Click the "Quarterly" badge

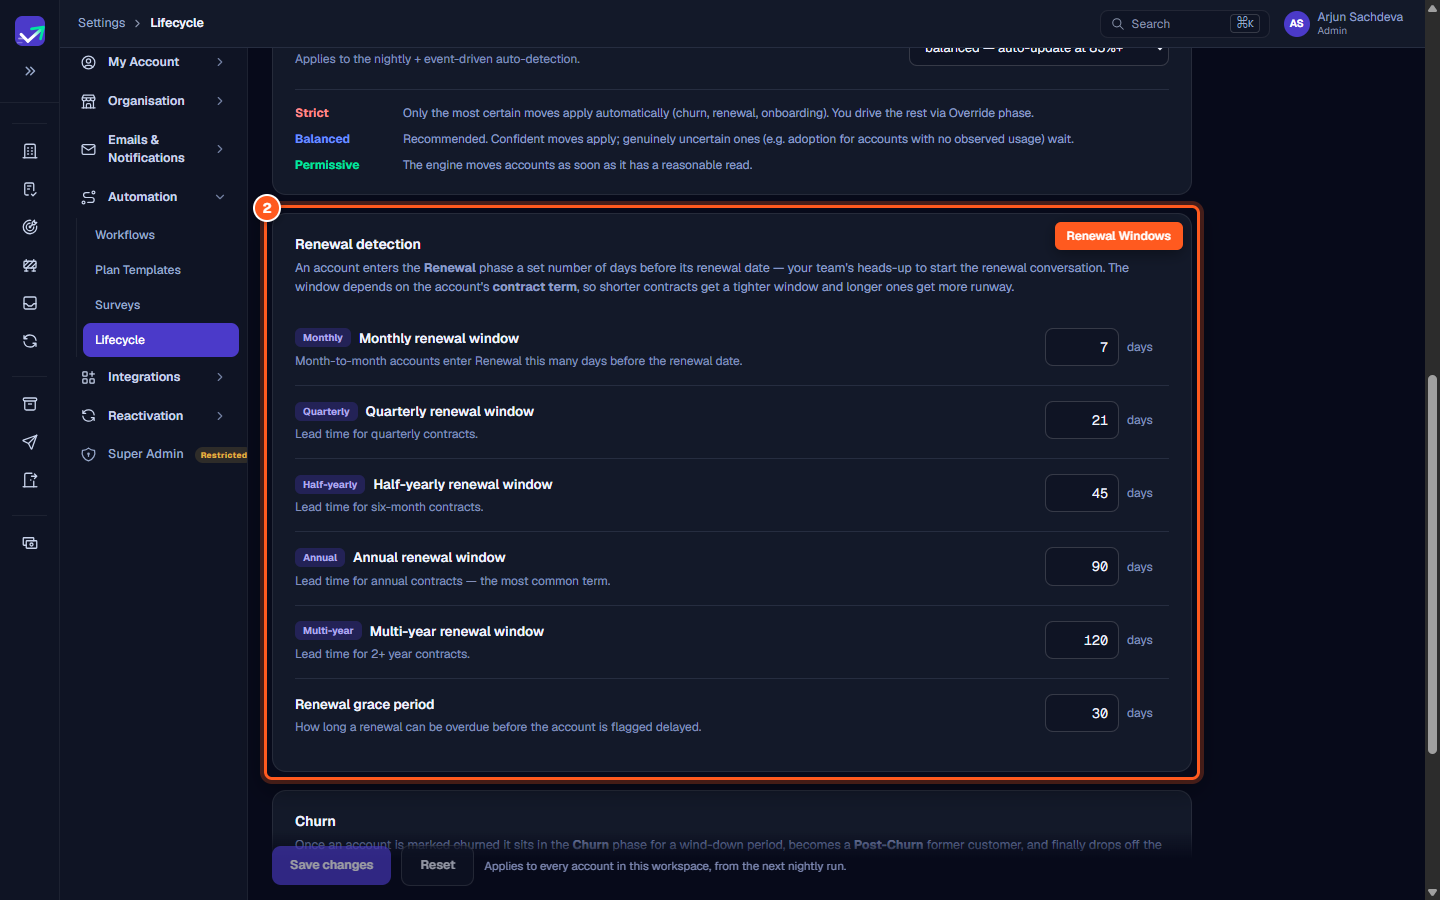click(326, 411)
